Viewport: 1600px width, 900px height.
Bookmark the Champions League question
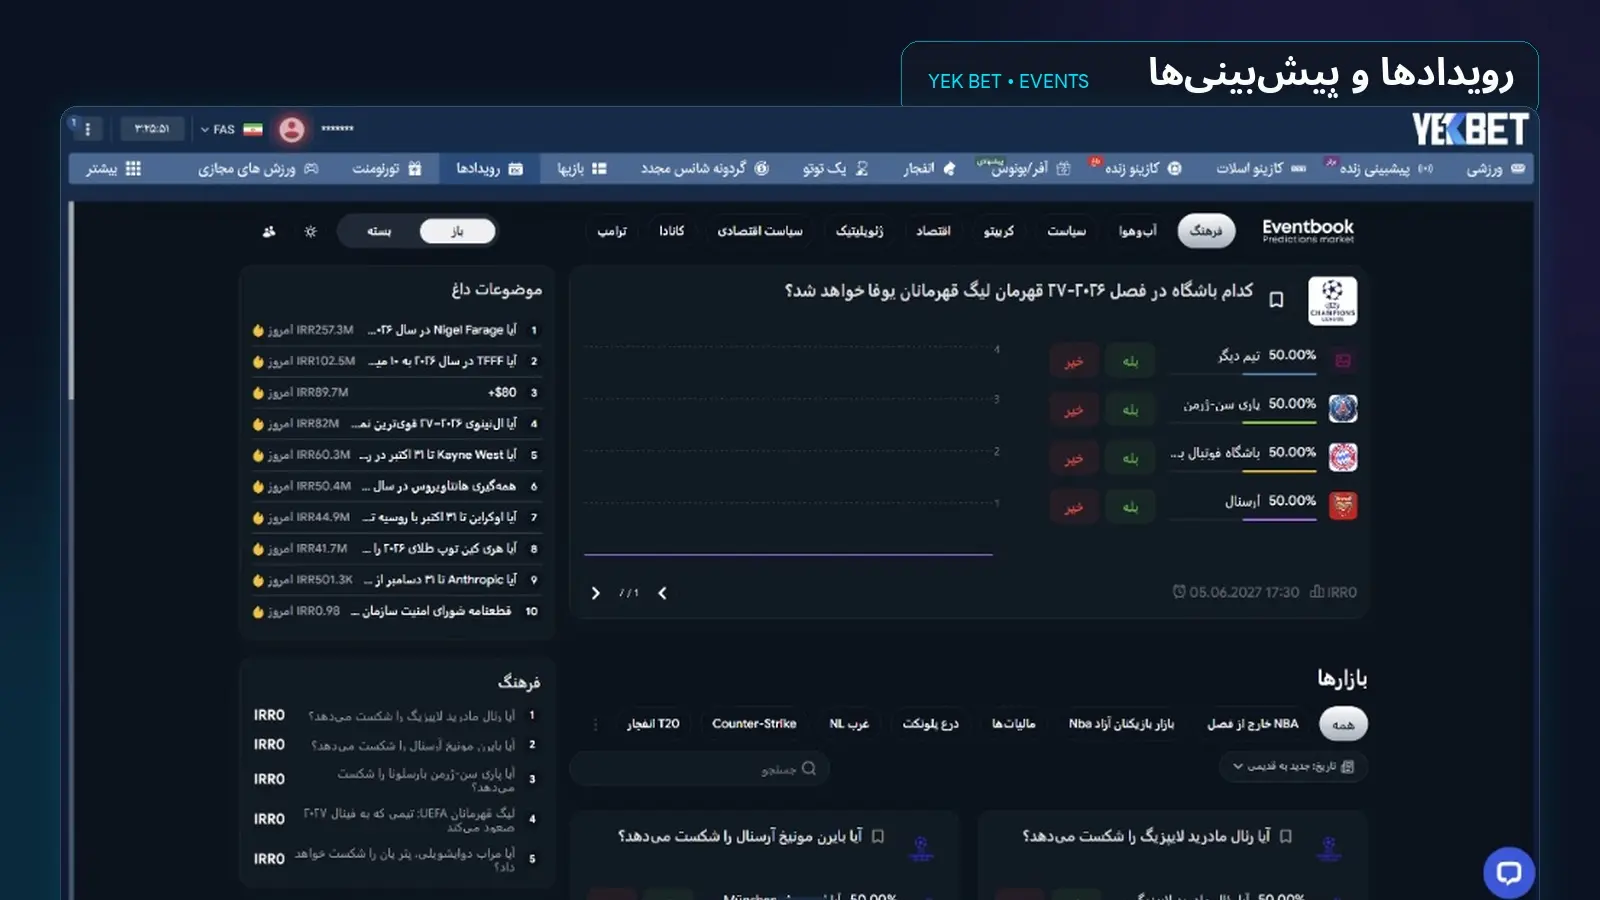pyautogui.click(x=1276, y=300)
